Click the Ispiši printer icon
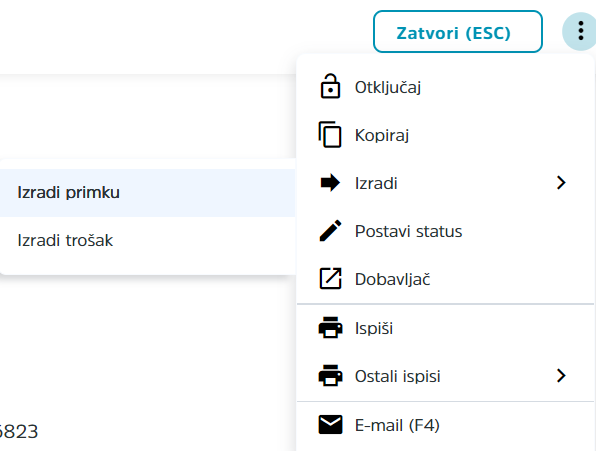Viewport: 596px width, 451px height. coord(330,327)
